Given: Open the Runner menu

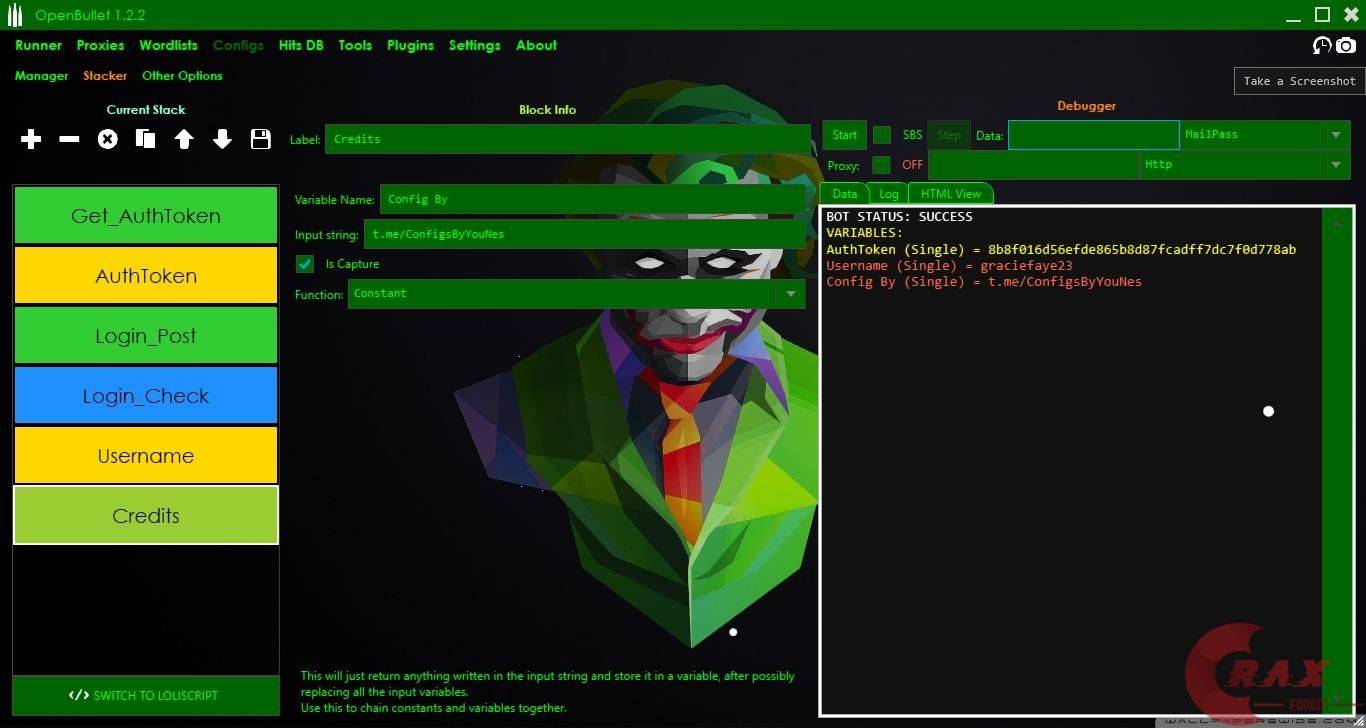Looking at the screenshot, I should 38,45.
